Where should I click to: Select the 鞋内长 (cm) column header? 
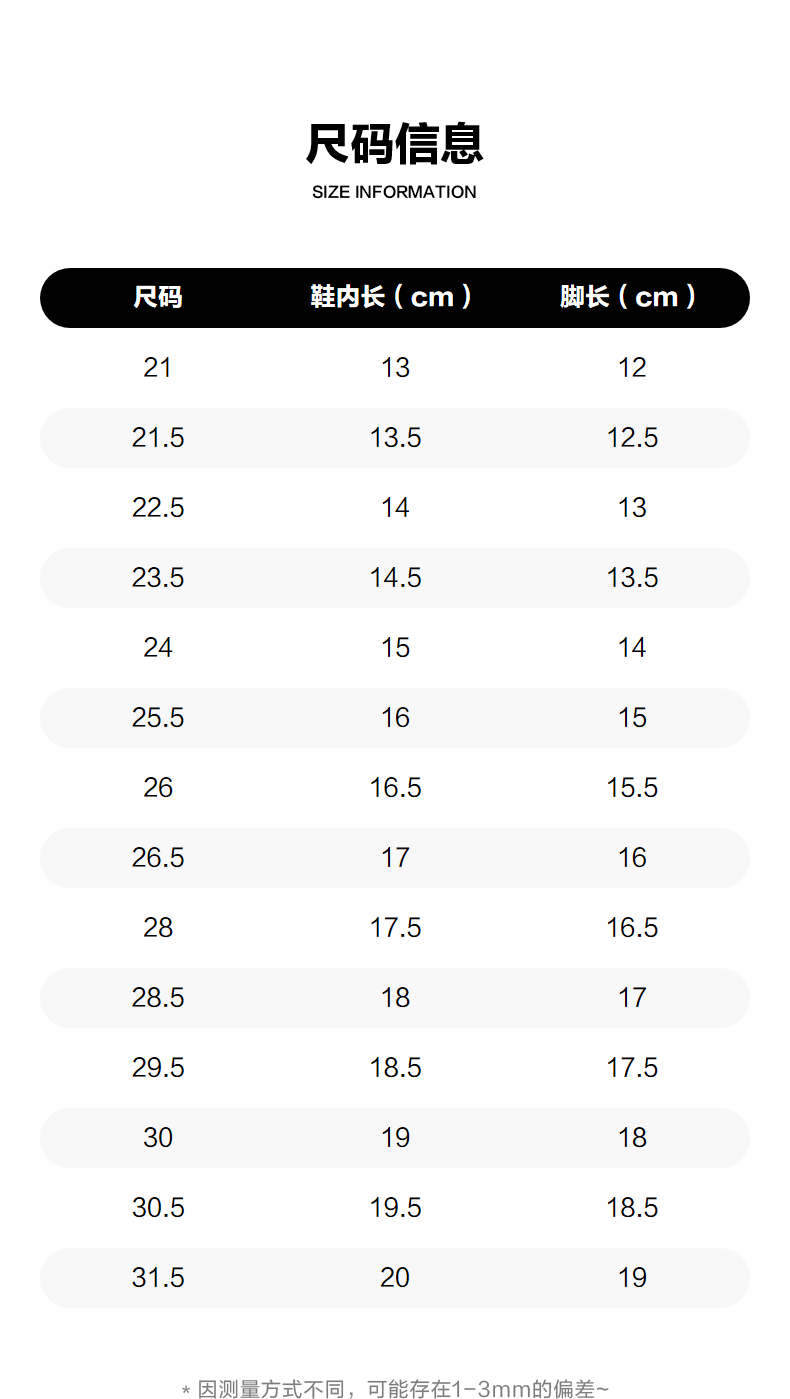(391, 297)
